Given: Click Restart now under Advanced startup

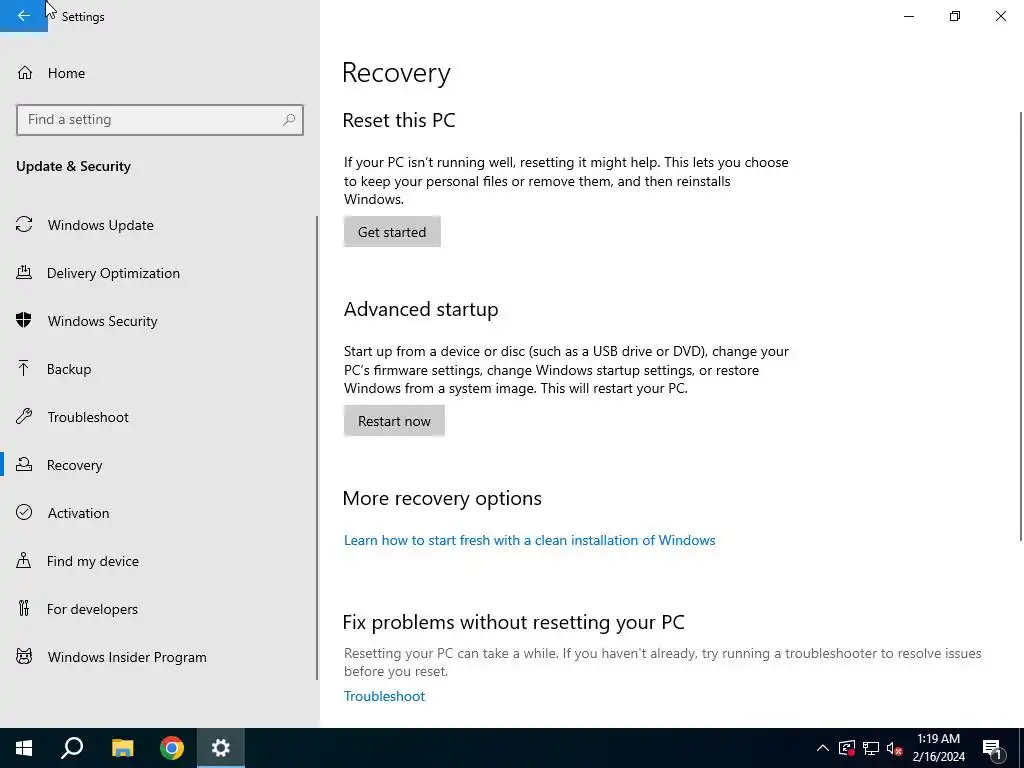Looking at the screenshot, I should click(394, 421).
